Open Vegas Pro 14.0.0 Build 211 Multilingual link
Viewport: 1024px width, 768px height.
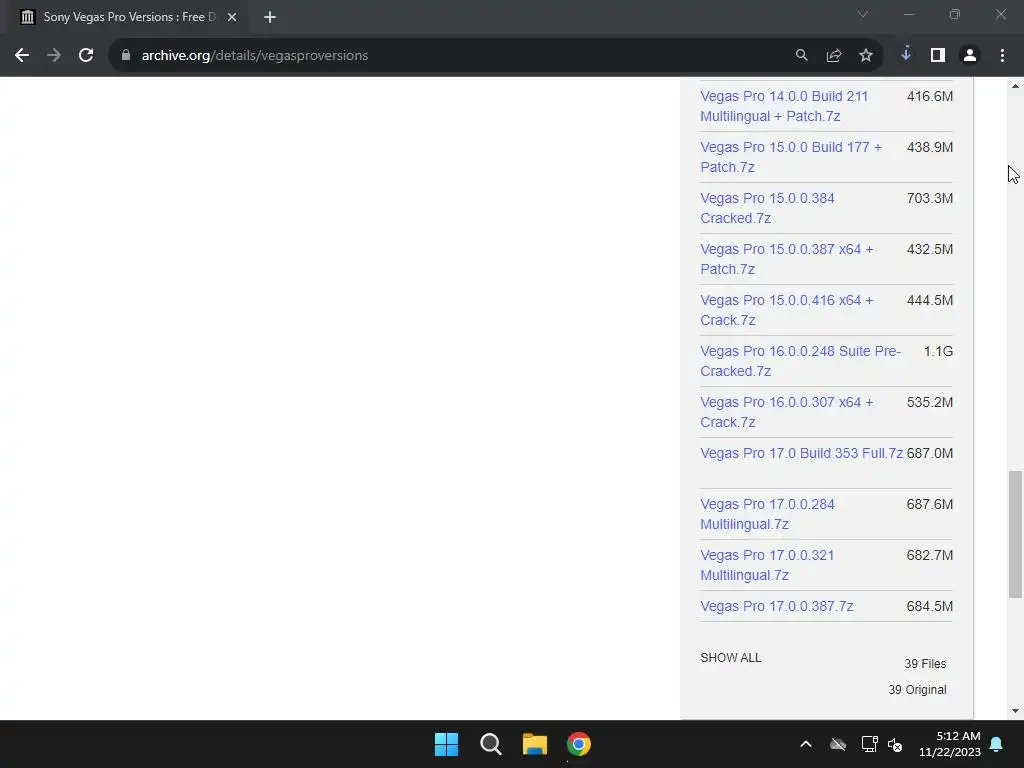pyautogui.click(x=784, y=106)
